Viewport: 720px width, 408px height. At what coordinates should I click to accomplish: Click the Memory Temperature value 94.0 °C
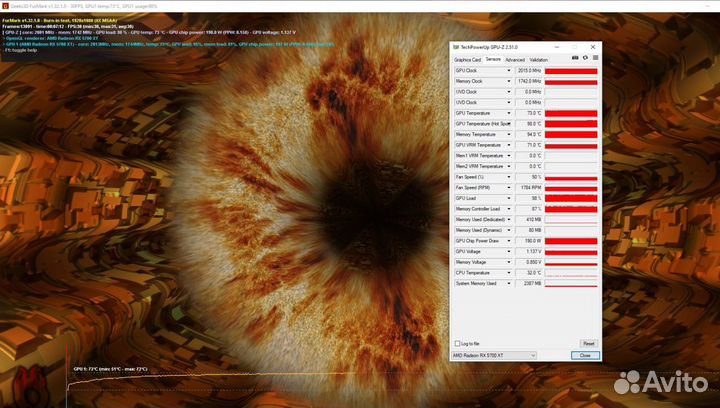click(529, 134)
